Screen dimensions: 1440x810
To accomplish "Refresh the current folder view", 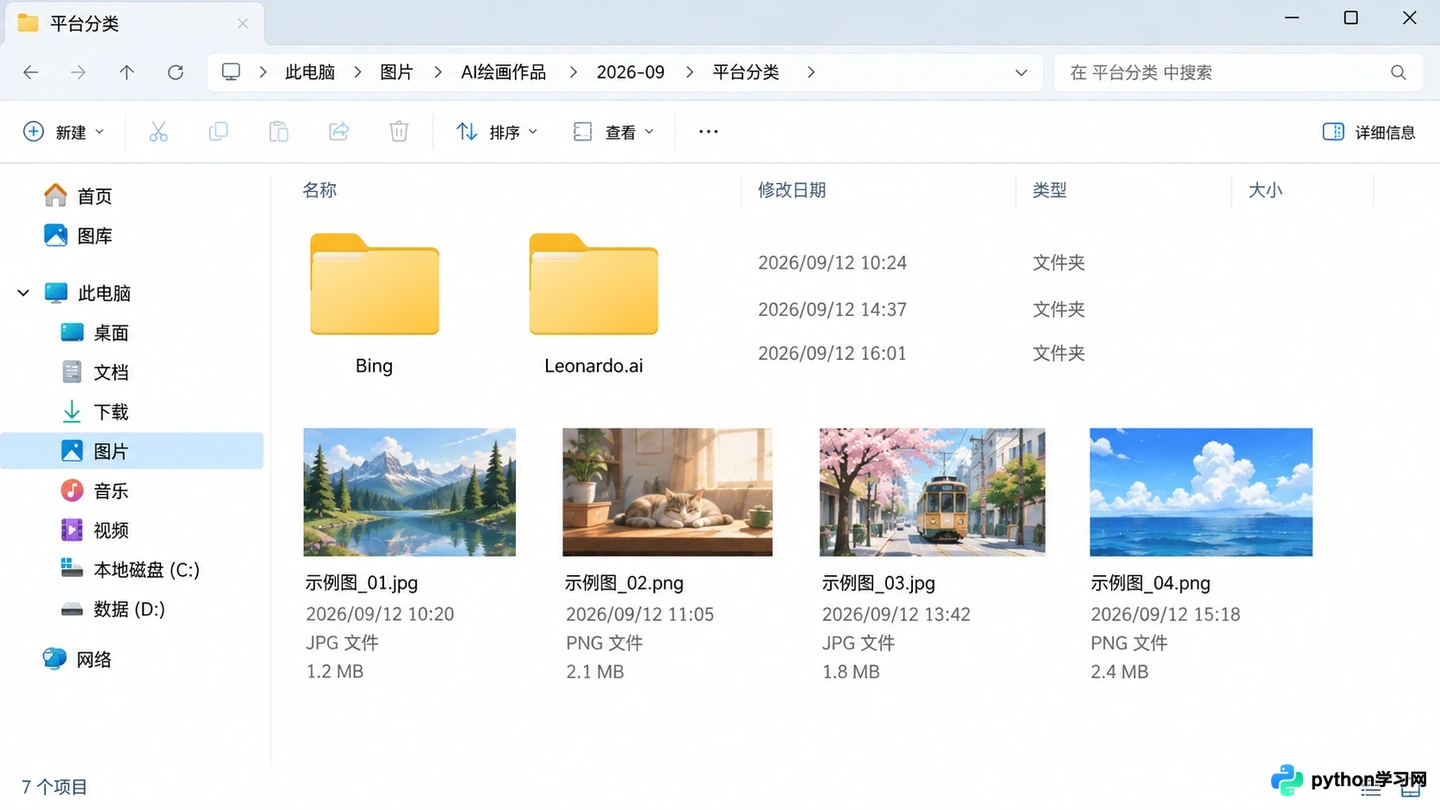I will point(175,72).
